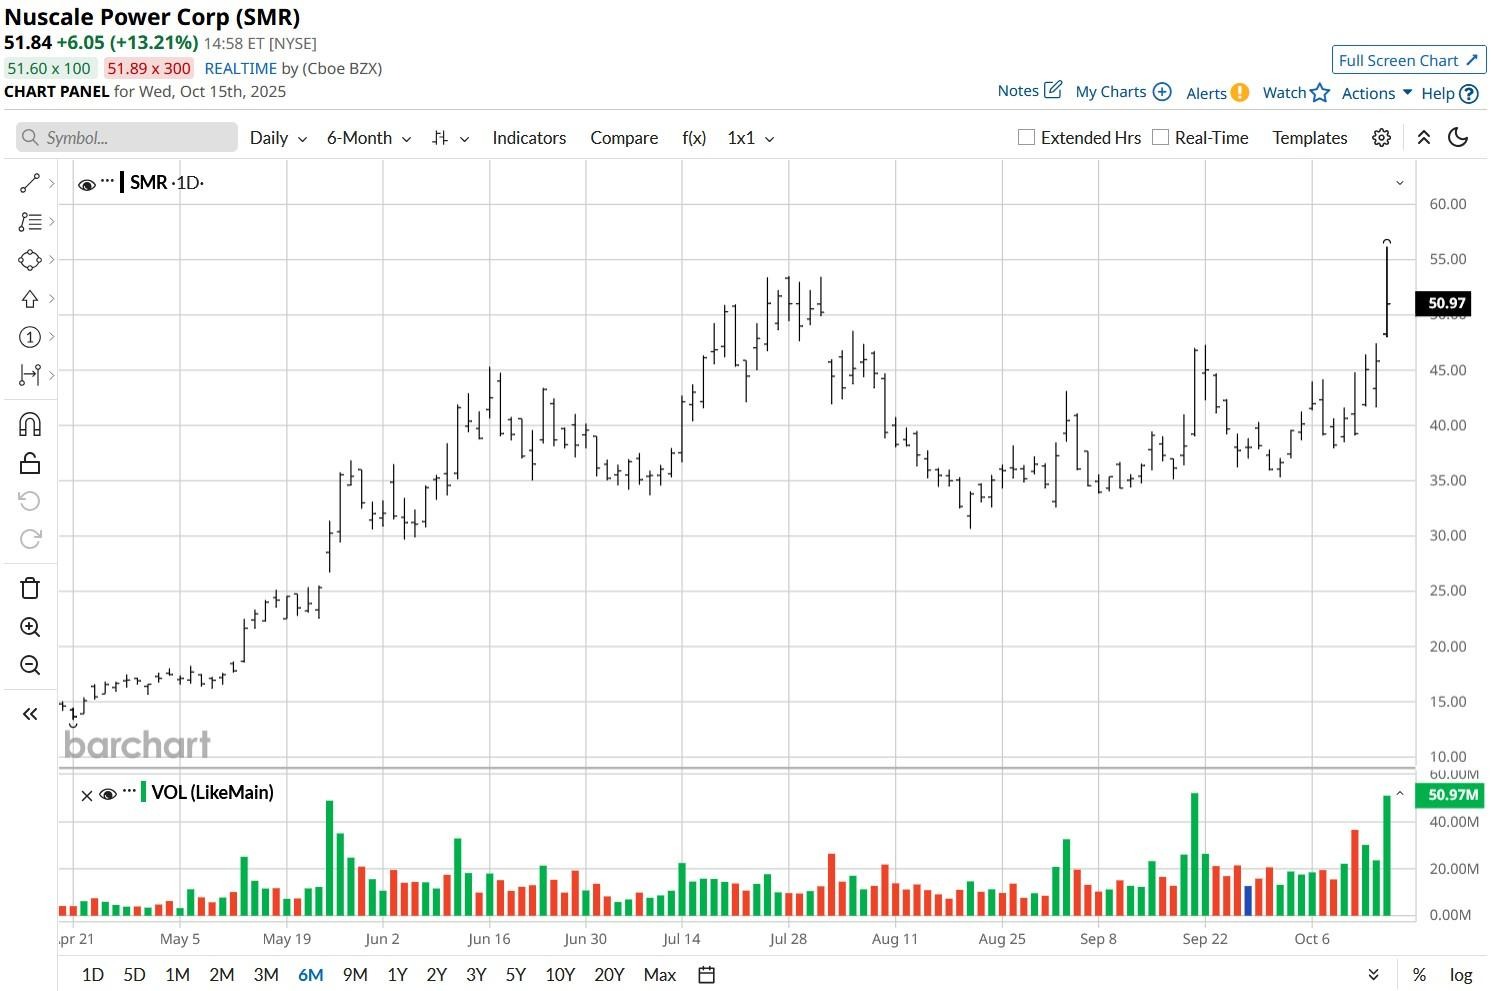Toggle the magnet snap mode
Image resolution: width=1491 pixels, height=991 pixels.
(30, 425)
